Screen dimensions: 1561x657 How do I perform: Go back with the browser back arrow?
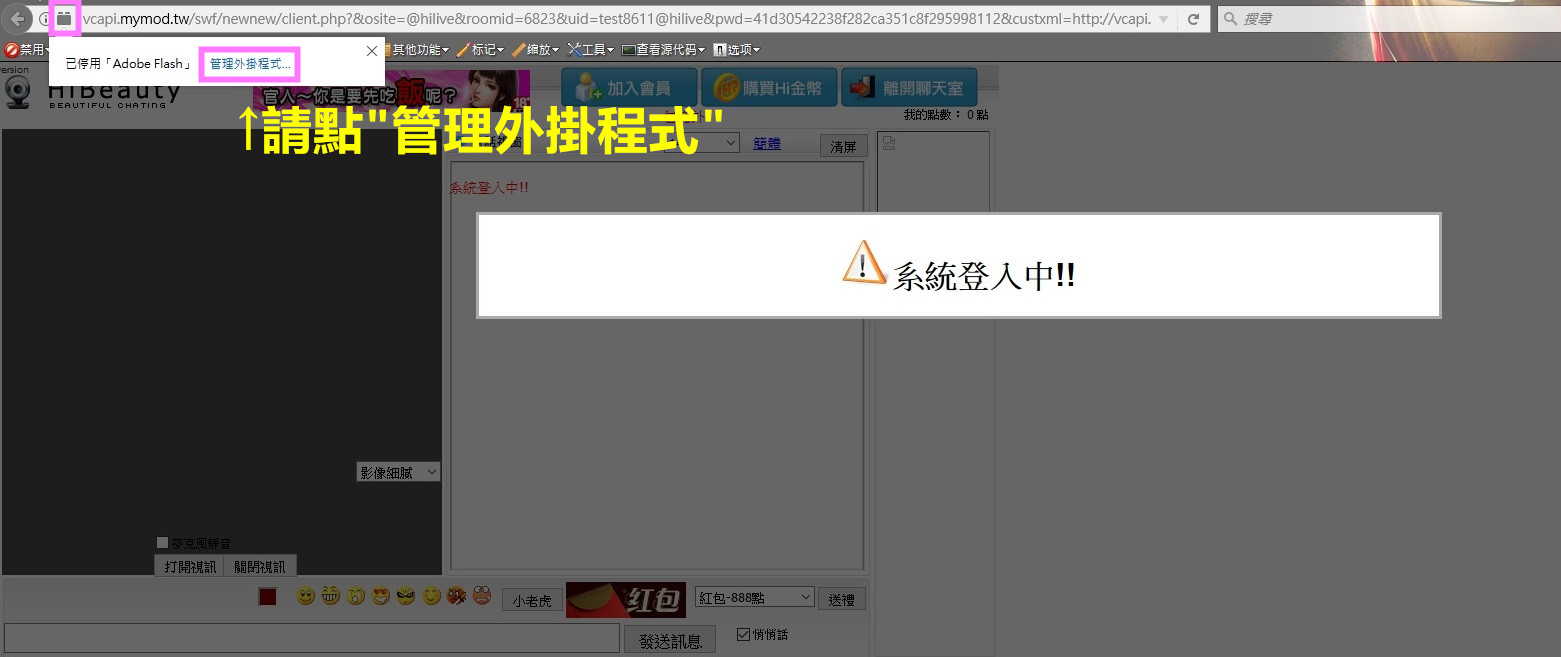[18, 19]
